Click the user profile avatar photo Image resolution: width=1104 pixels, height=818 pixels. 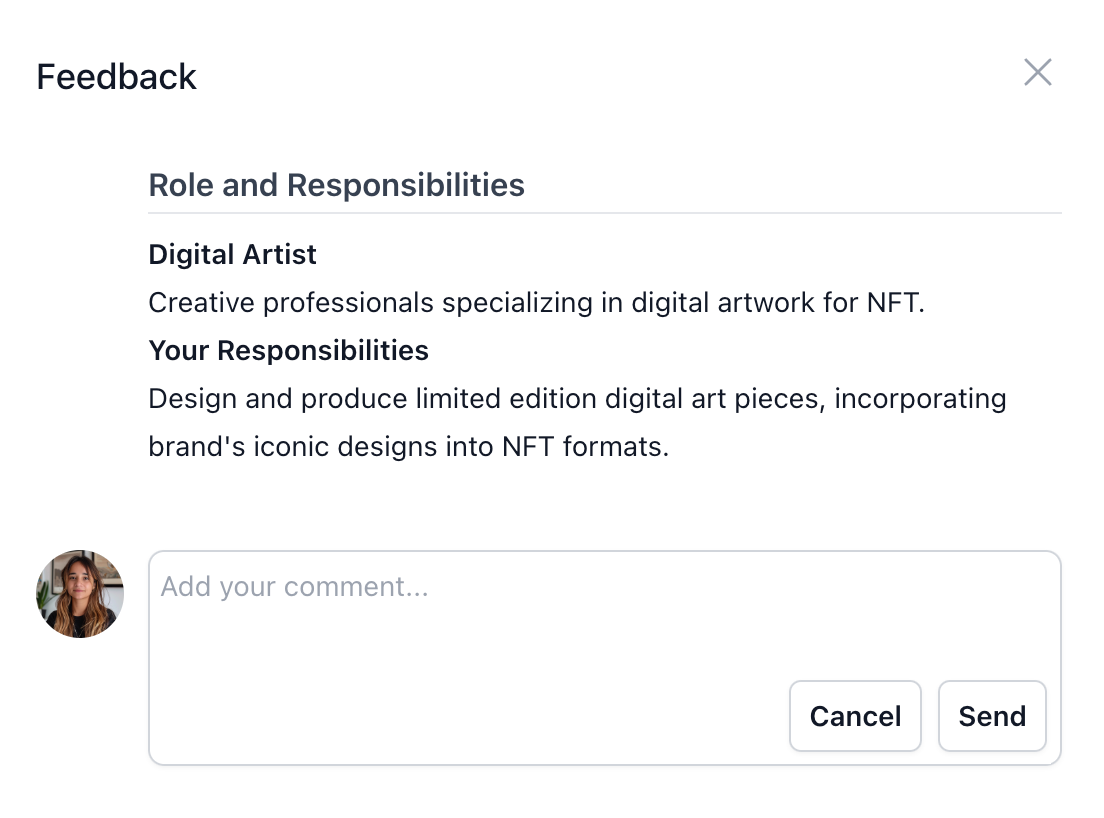[80, 594]
